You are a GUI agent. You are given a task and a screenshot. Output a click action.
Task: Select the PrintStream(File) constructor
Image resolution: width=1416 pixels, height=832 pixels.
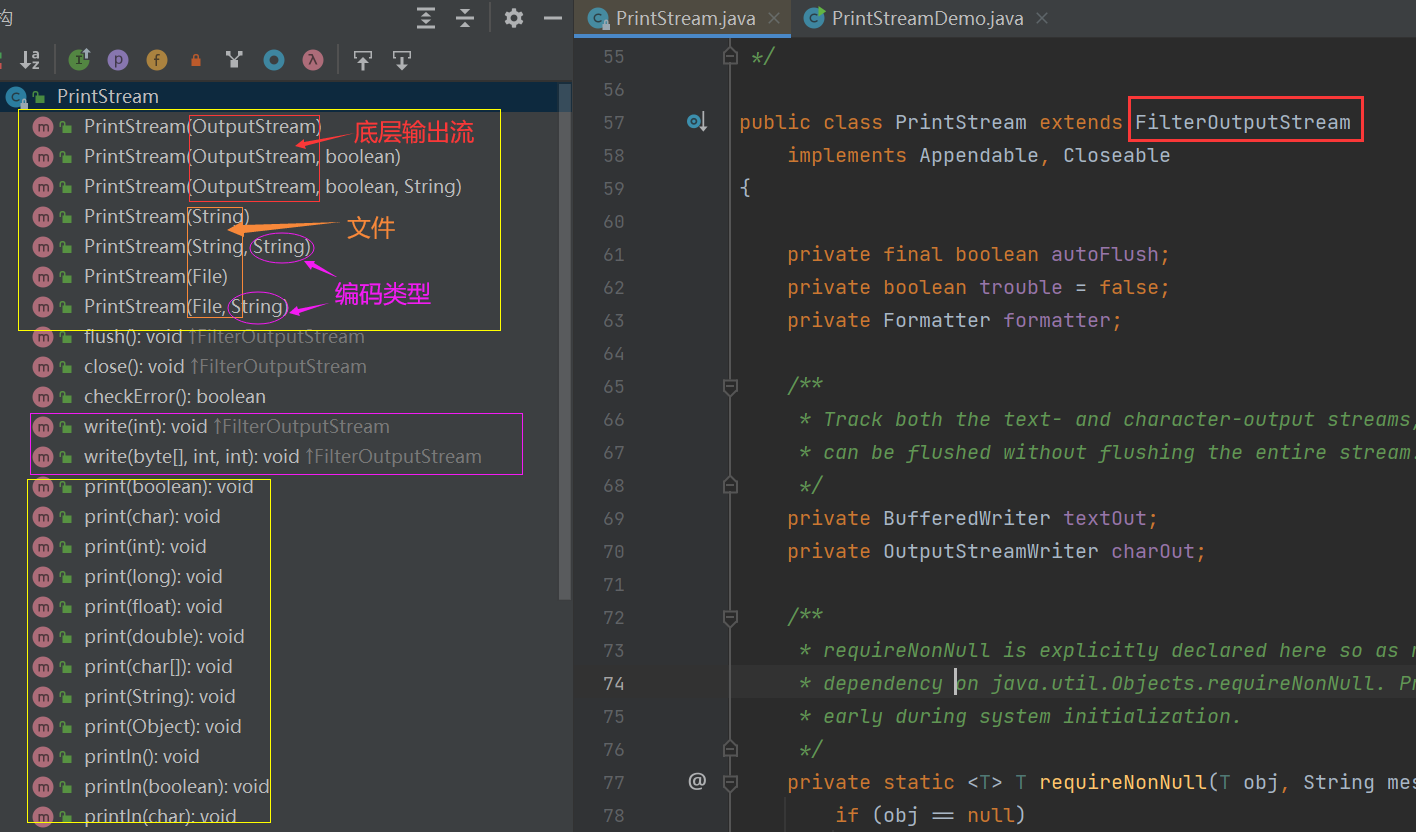[156, 277]
